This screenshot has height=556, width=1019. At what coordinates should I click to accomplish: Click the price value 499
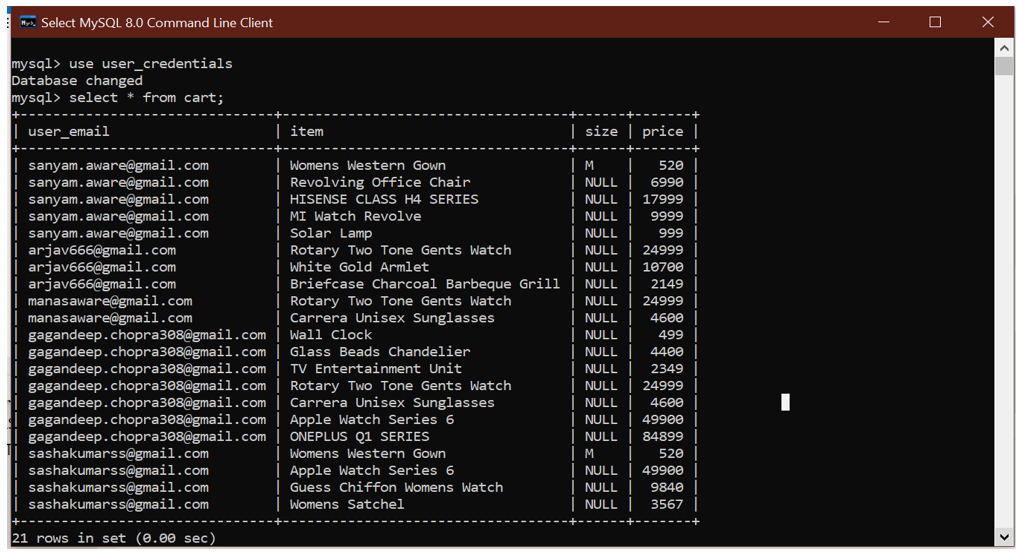(x=671, y=335)
